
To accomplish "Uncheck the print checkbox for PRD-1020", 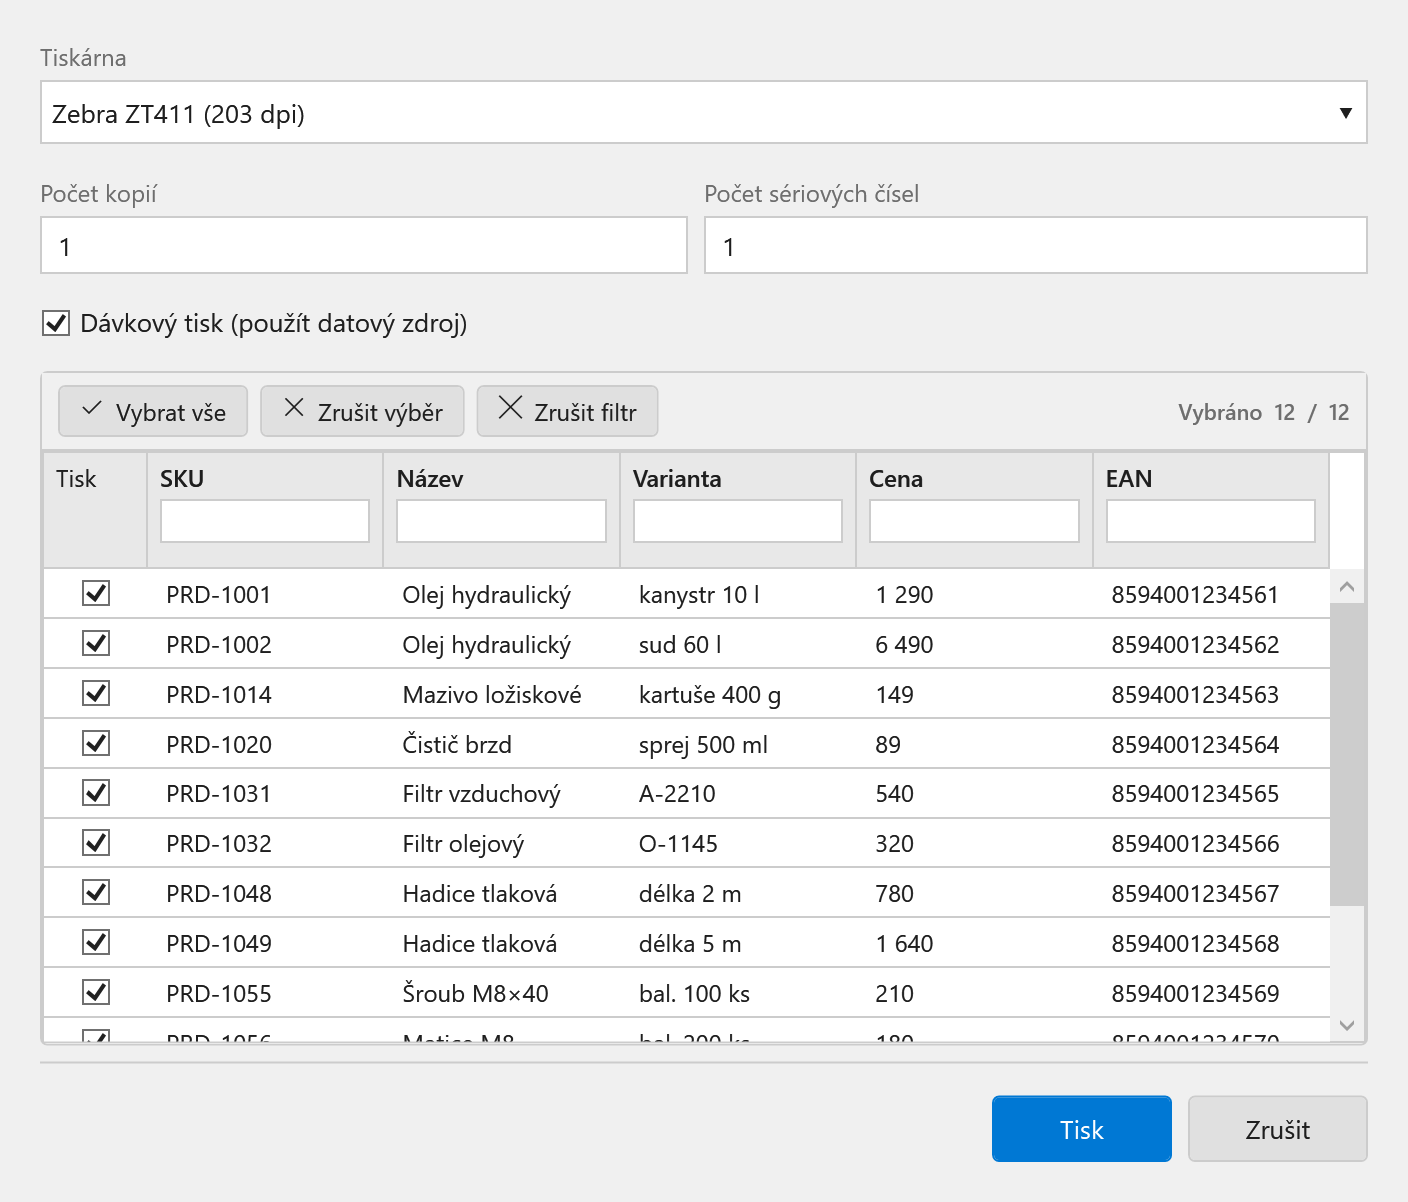I will [x=96, y=743].
